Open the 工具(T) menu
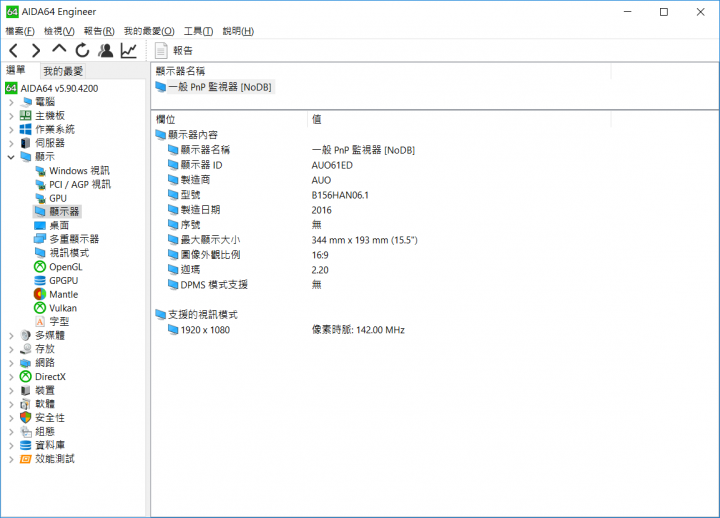Image resolution: width=720 pixels, height=518 pixels. click(198, 31)
